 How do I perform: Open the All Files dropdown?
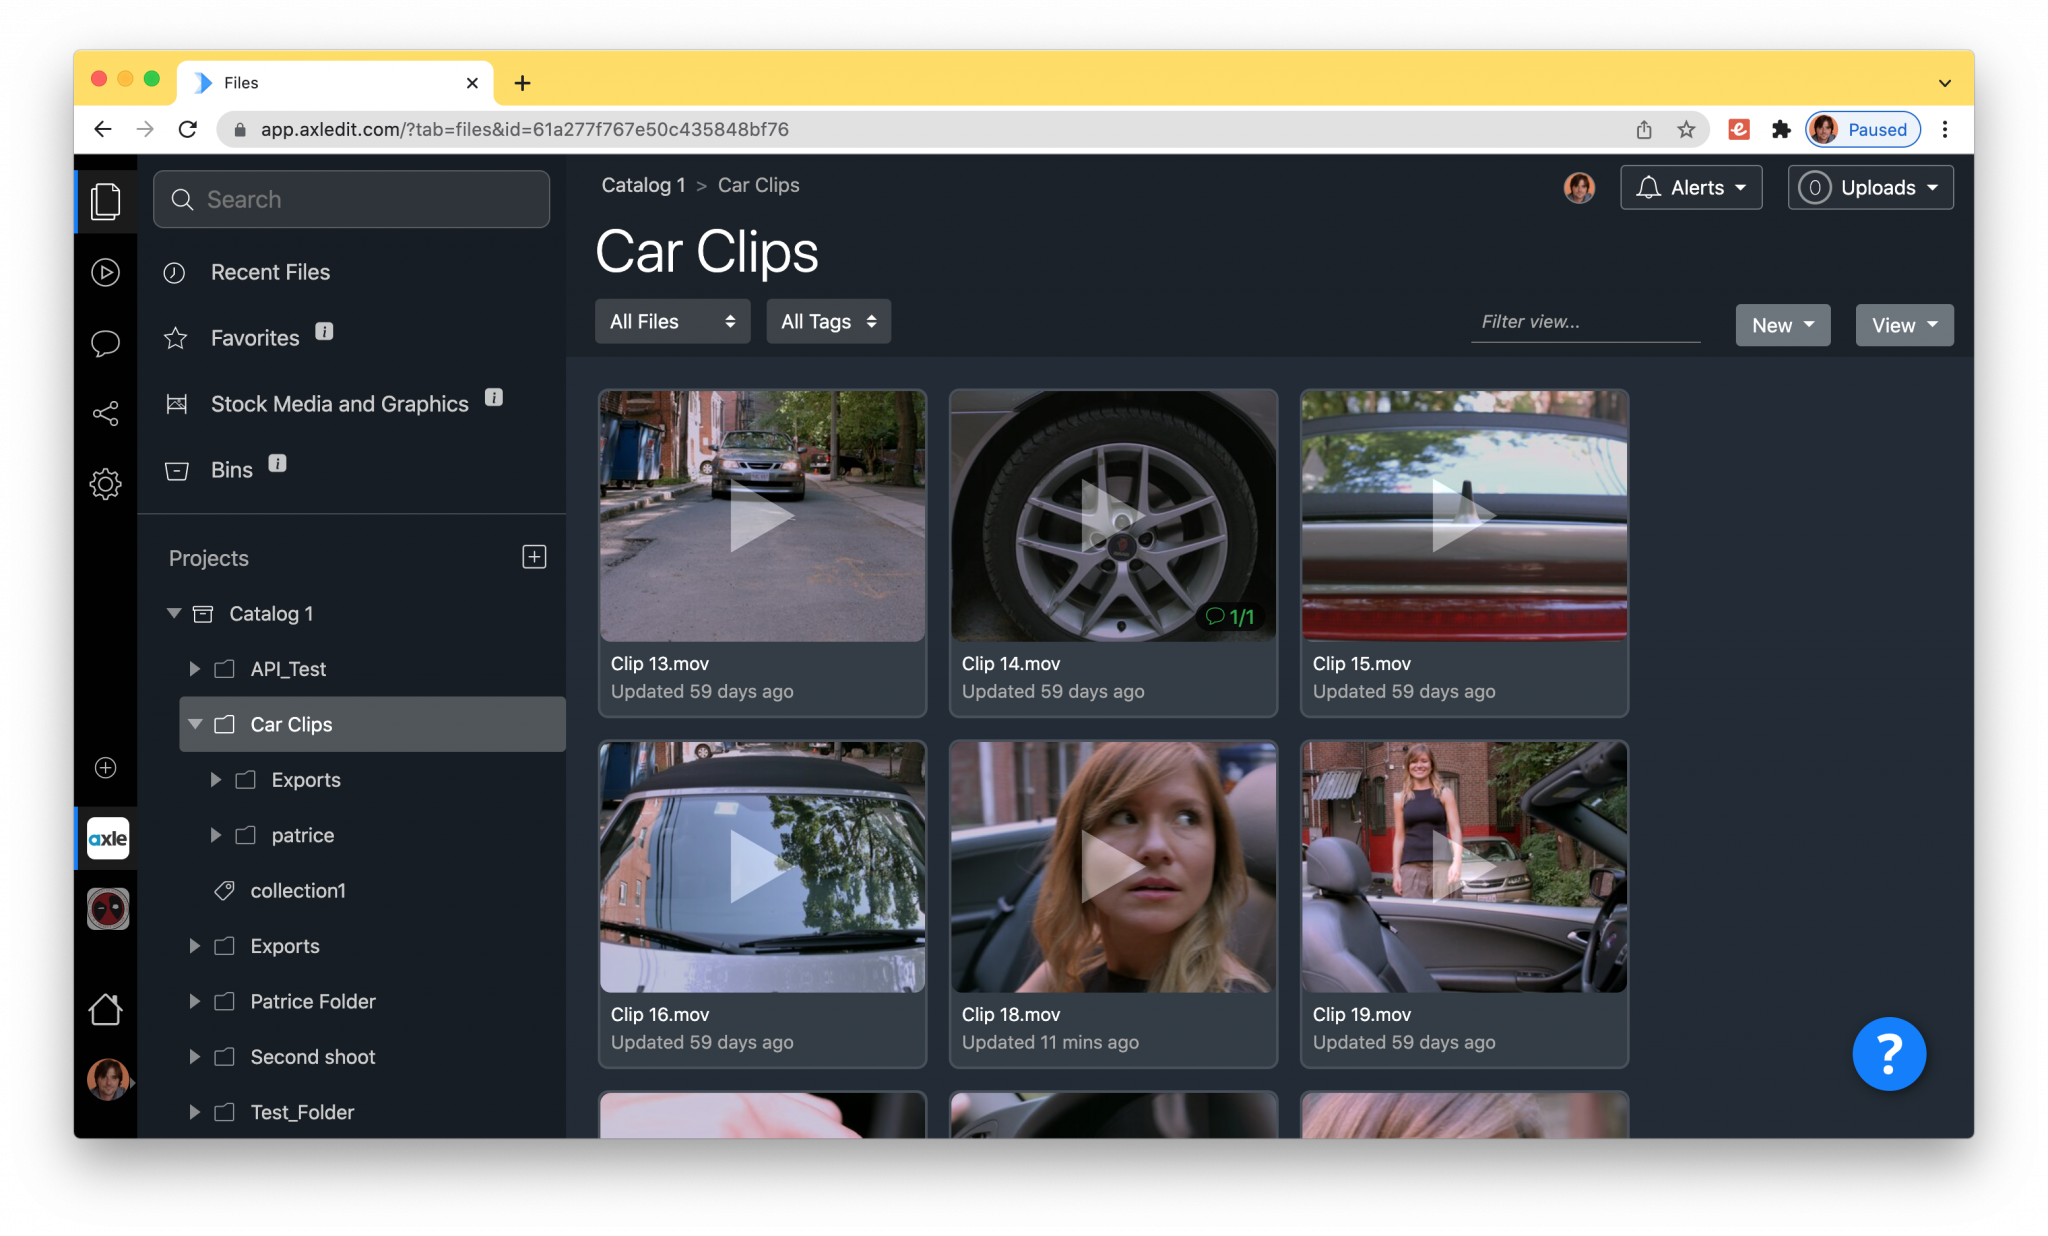pos(672,322)
